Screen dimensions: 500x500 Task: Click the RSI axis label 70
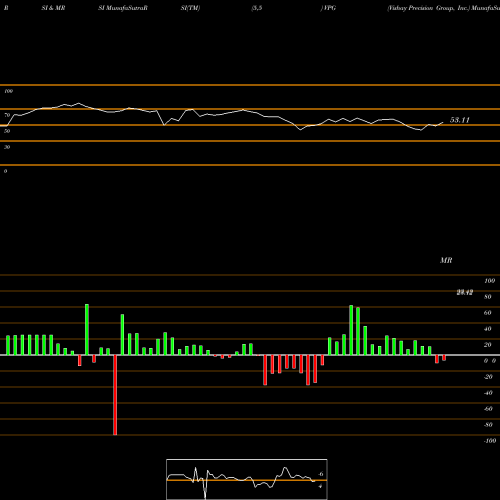(x=7, y=115)
